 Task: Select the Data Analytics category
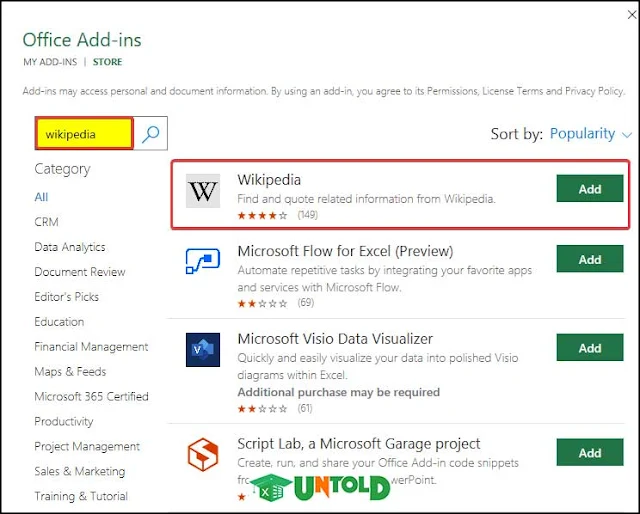click(70, 247)
